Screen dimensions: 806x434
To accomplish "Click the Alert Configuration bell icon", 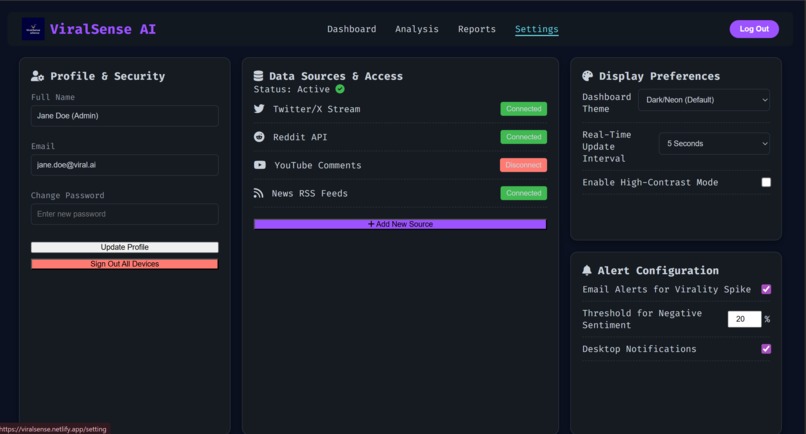I will [587, 270].
